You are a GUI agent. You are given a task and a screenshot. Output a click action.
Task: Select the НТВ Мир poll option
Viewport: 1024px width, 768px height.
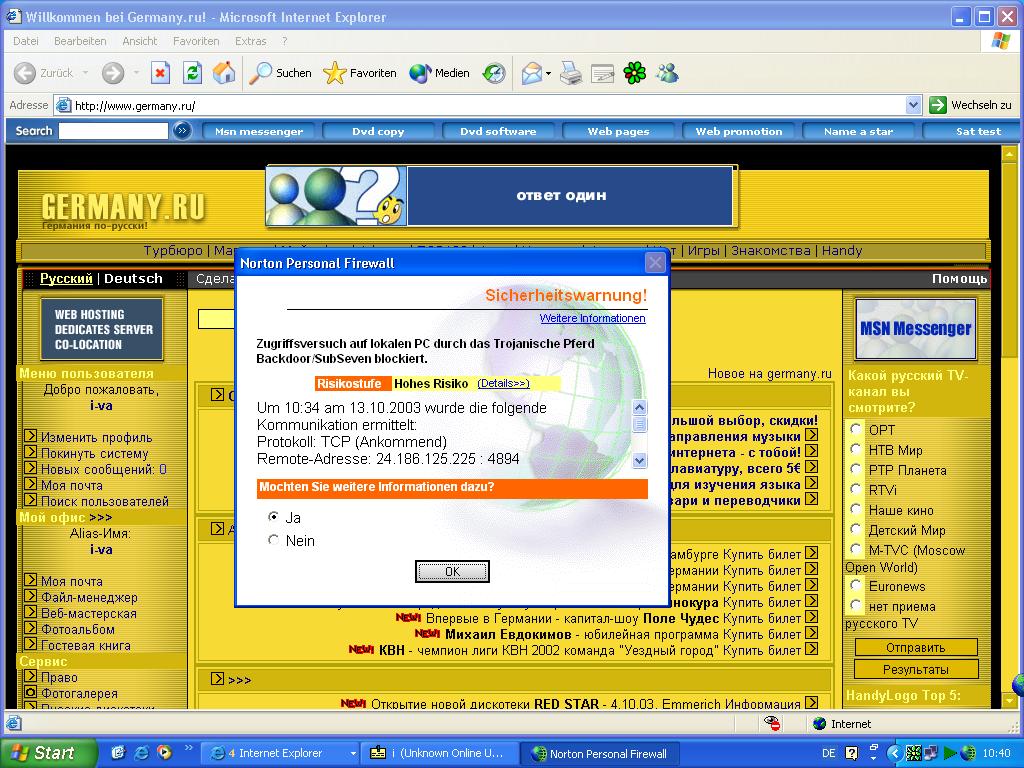pyautogui.click(x=856, y=449)
